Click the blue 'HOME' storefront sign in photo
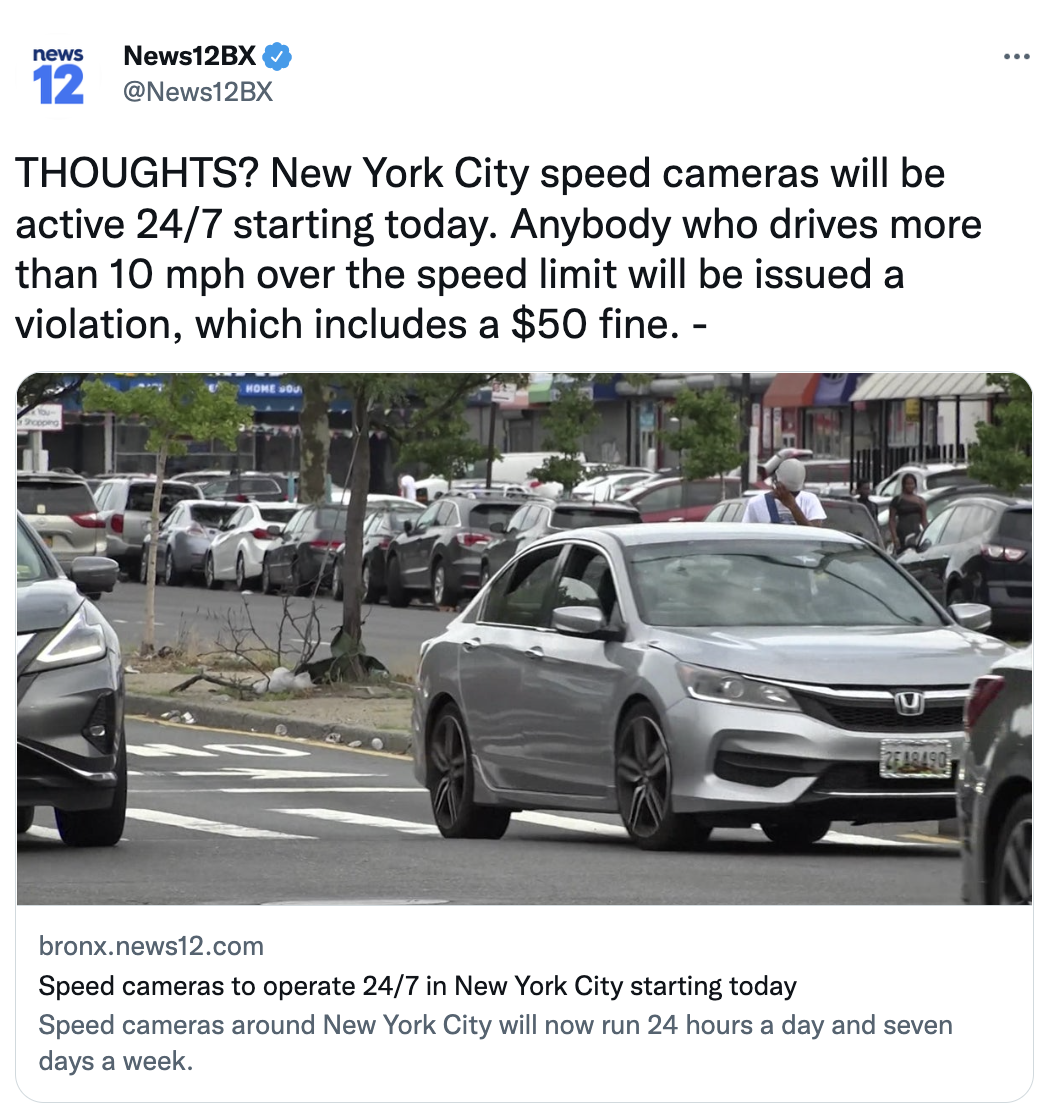The image size is (1056, 1120). click(x=272, y=389)
